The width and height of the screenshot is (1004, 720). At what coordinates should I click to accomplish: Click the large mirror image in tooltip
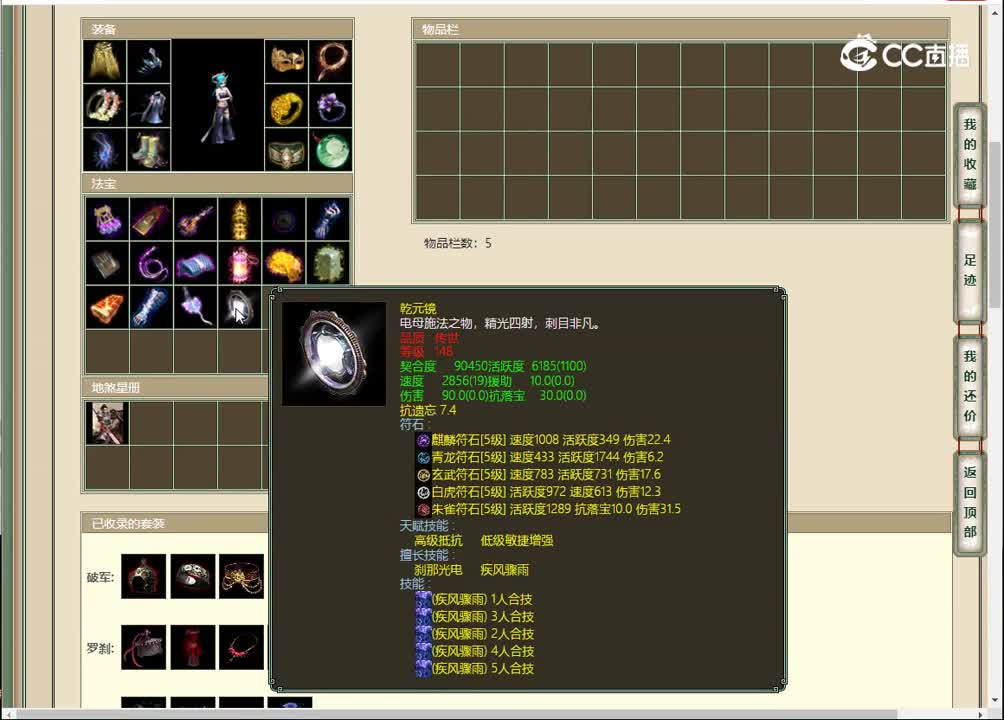point(334,354)
